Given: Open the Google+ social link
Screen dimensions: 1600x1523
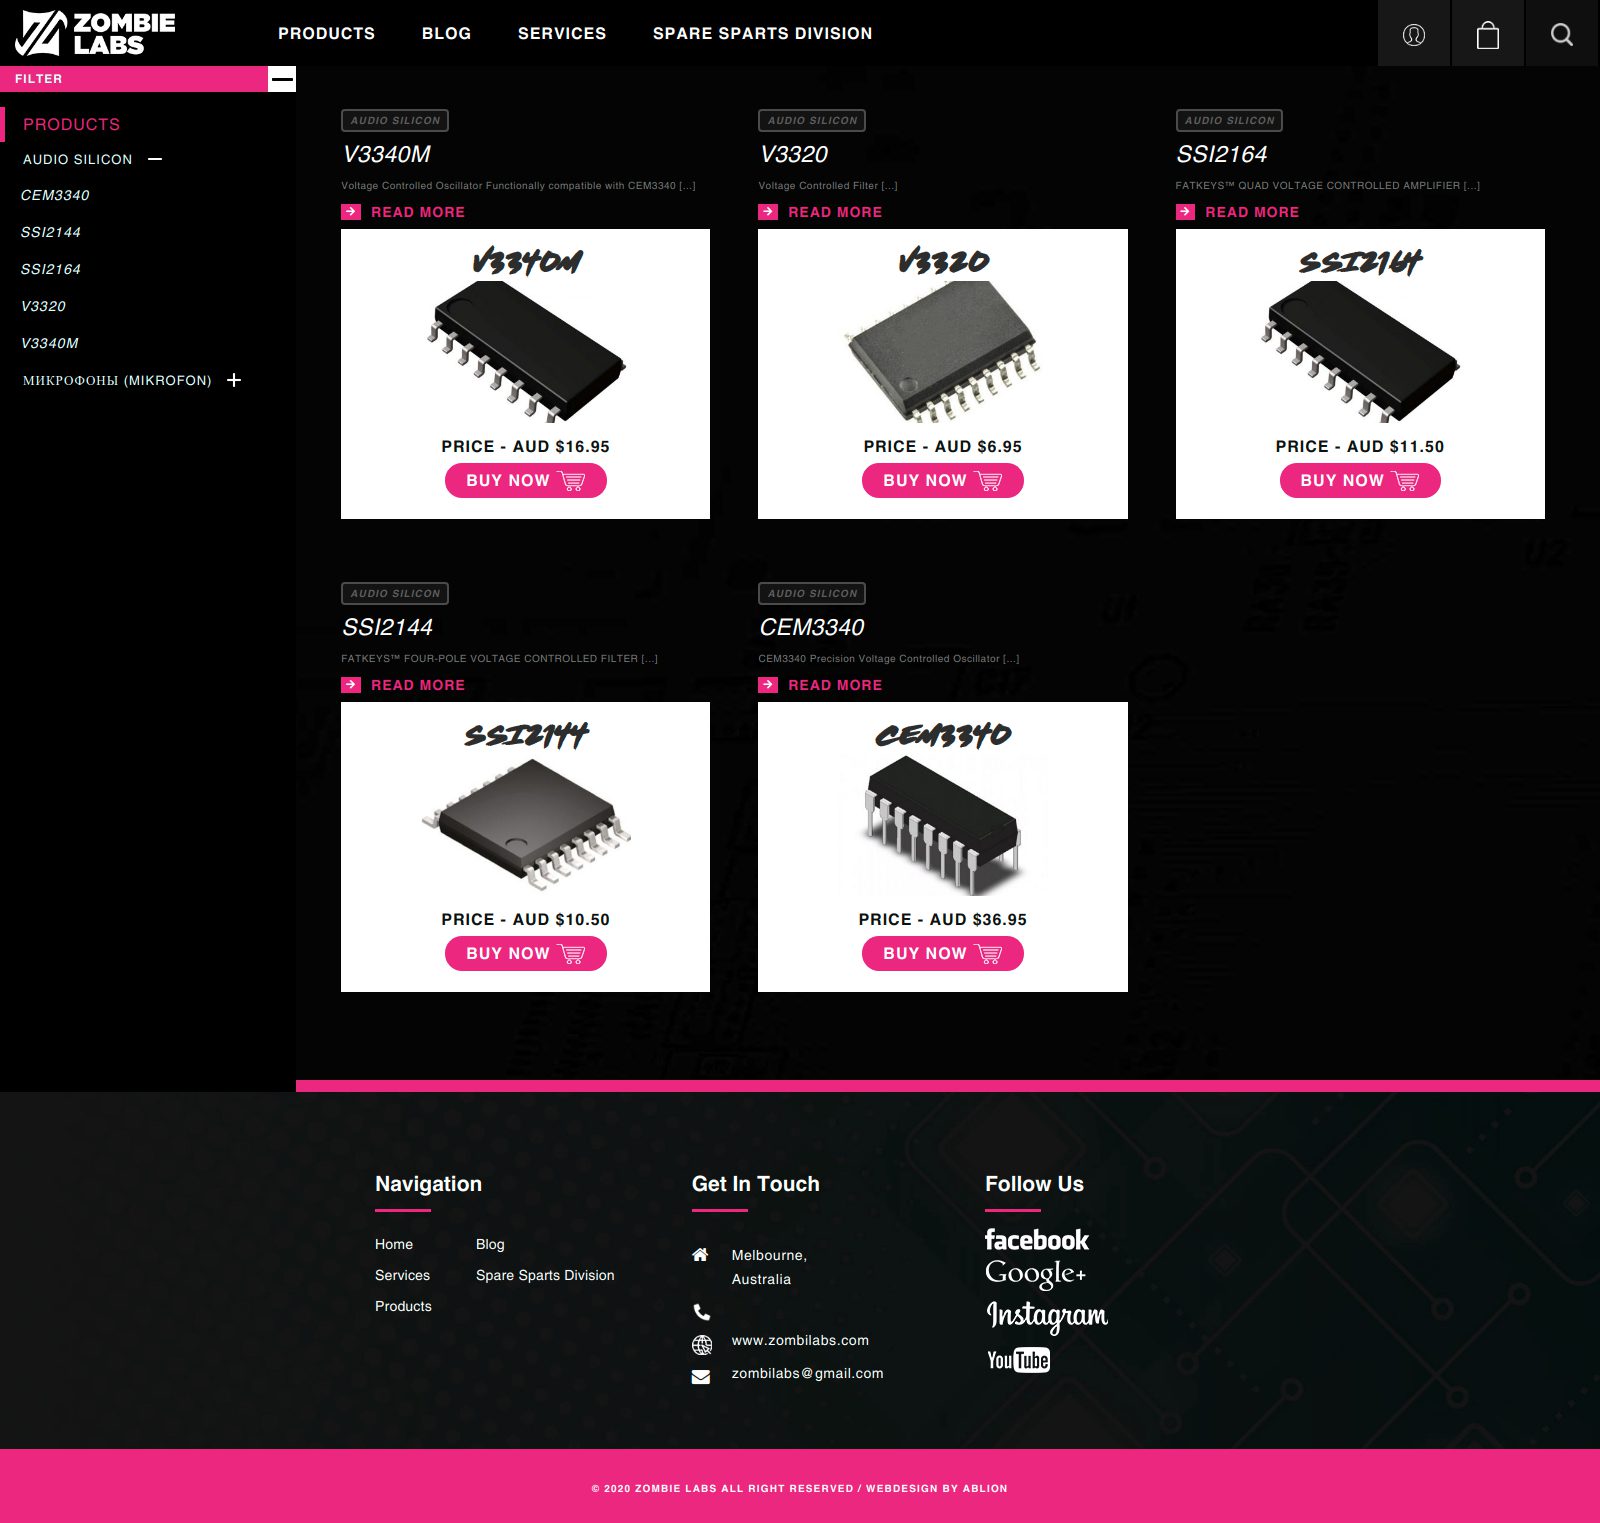Looking at the screenshot, I should point(1035,1273).
